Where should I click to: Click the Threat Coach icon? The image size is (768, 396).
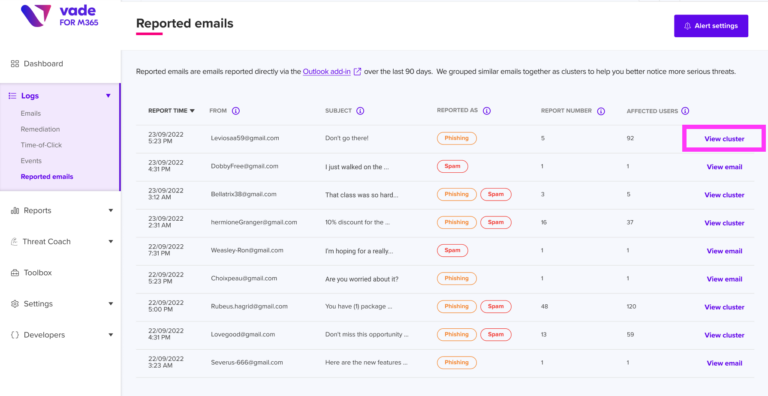[x=15, y=242]
